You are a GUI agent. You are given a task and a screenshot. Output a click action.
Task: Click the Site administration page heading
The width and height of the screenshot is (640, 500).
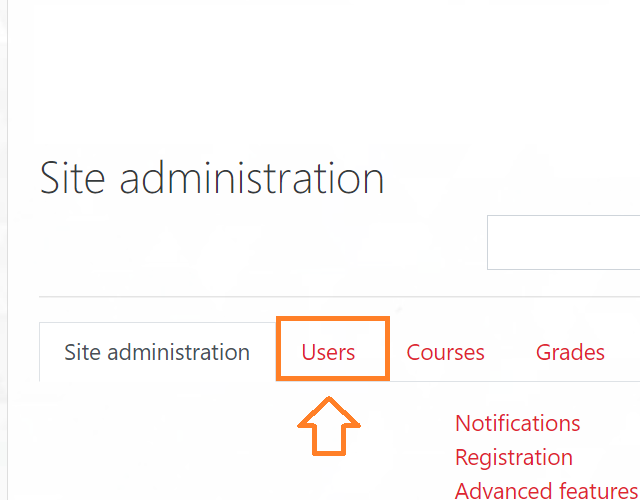click(212, 178)
